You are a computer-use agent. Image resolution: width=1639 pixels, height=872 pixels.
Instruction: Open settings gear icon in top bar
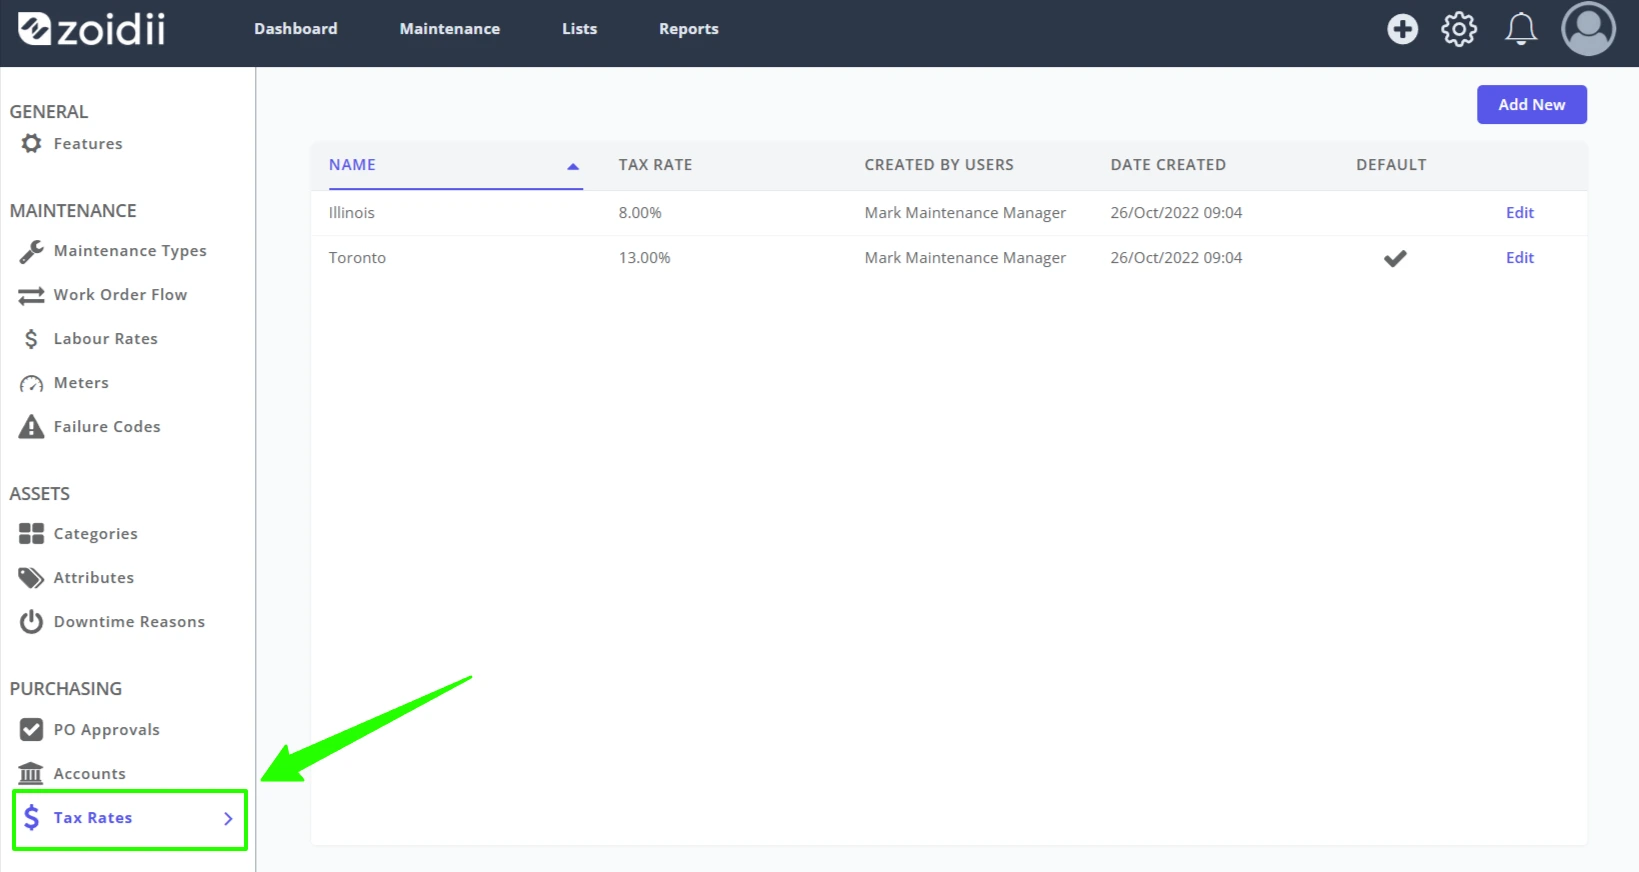click(1459, 29)
